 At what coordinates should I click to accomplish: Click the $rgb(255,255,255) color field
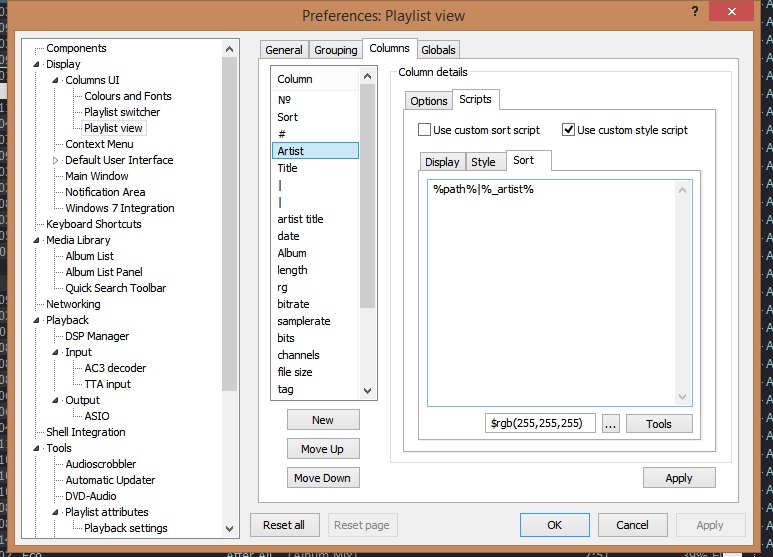point(540,424)
